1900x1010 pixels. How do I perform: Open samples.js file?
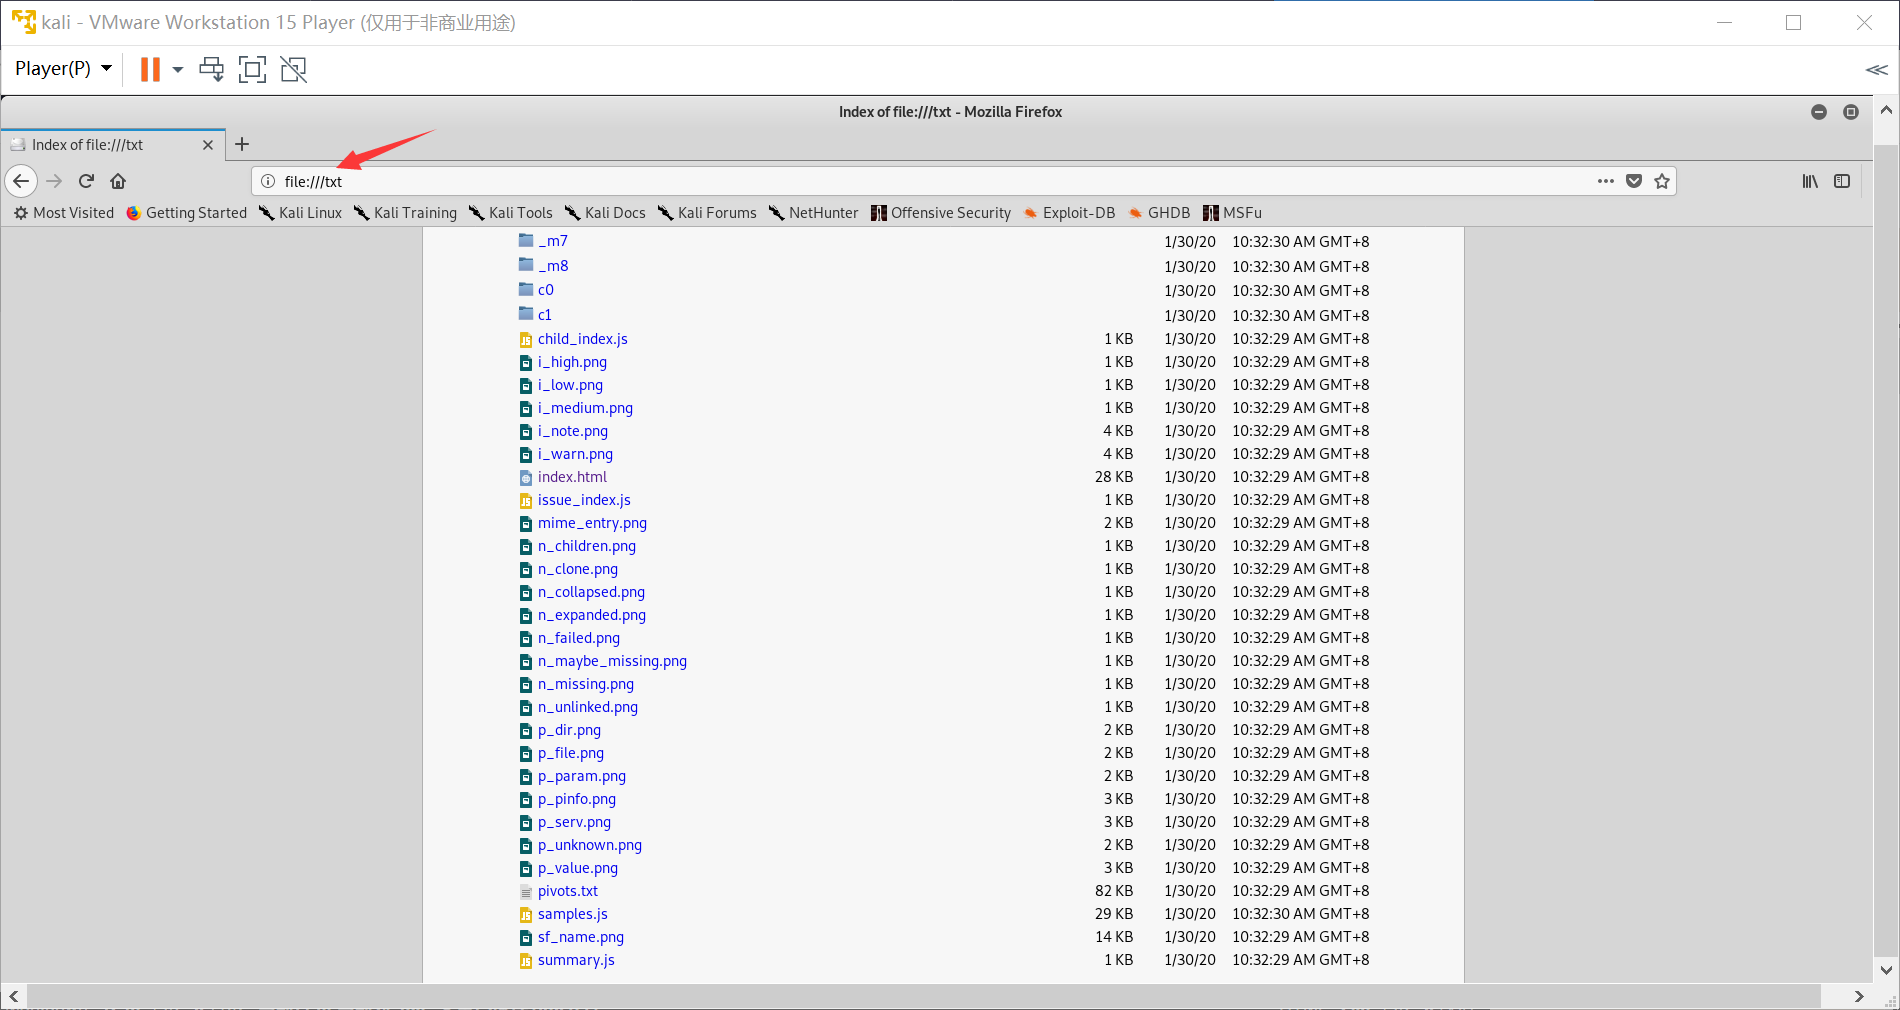(x=573, y=914)
